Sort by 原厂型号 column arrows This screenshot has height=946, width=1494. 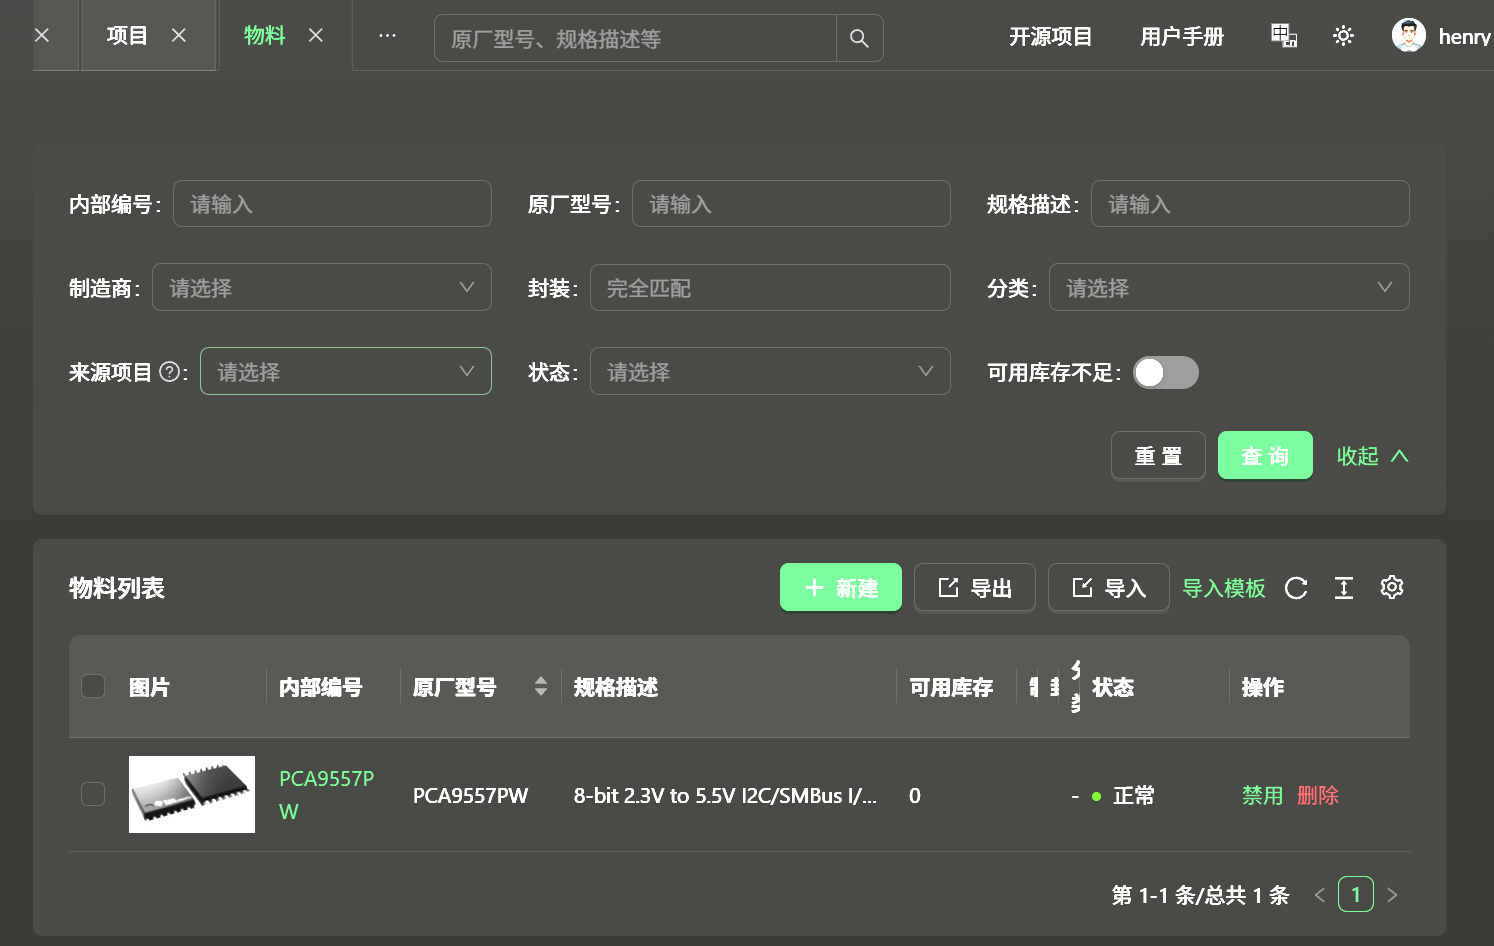point(541,687)
